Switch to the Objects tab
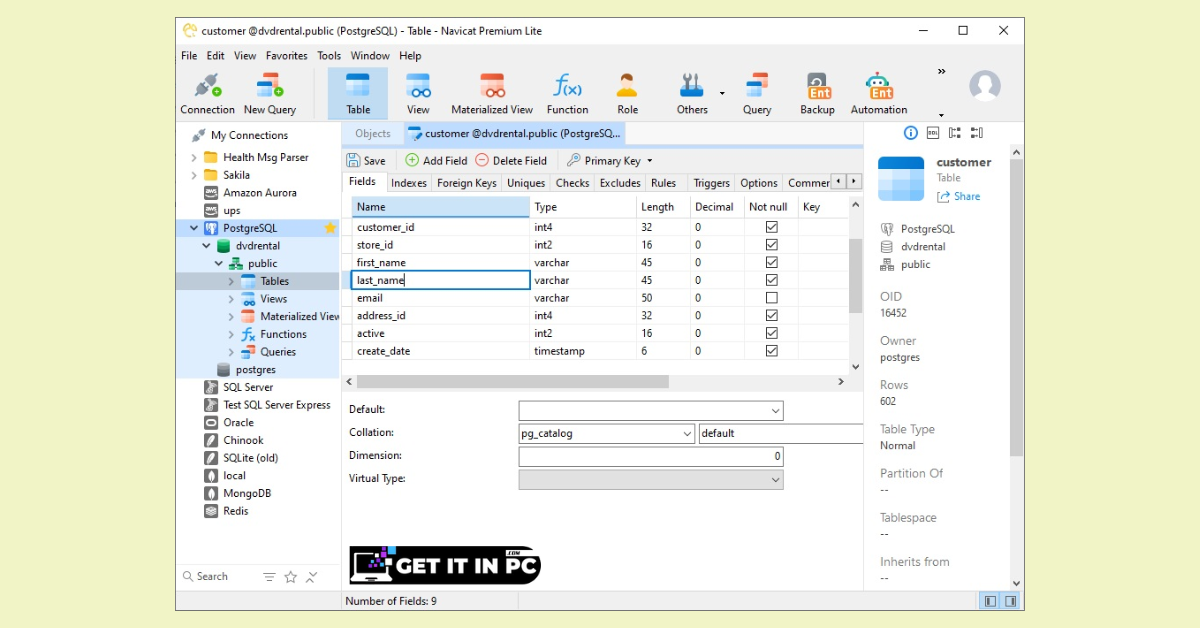This screenshot has width=1200, height=628. point(373,133)
